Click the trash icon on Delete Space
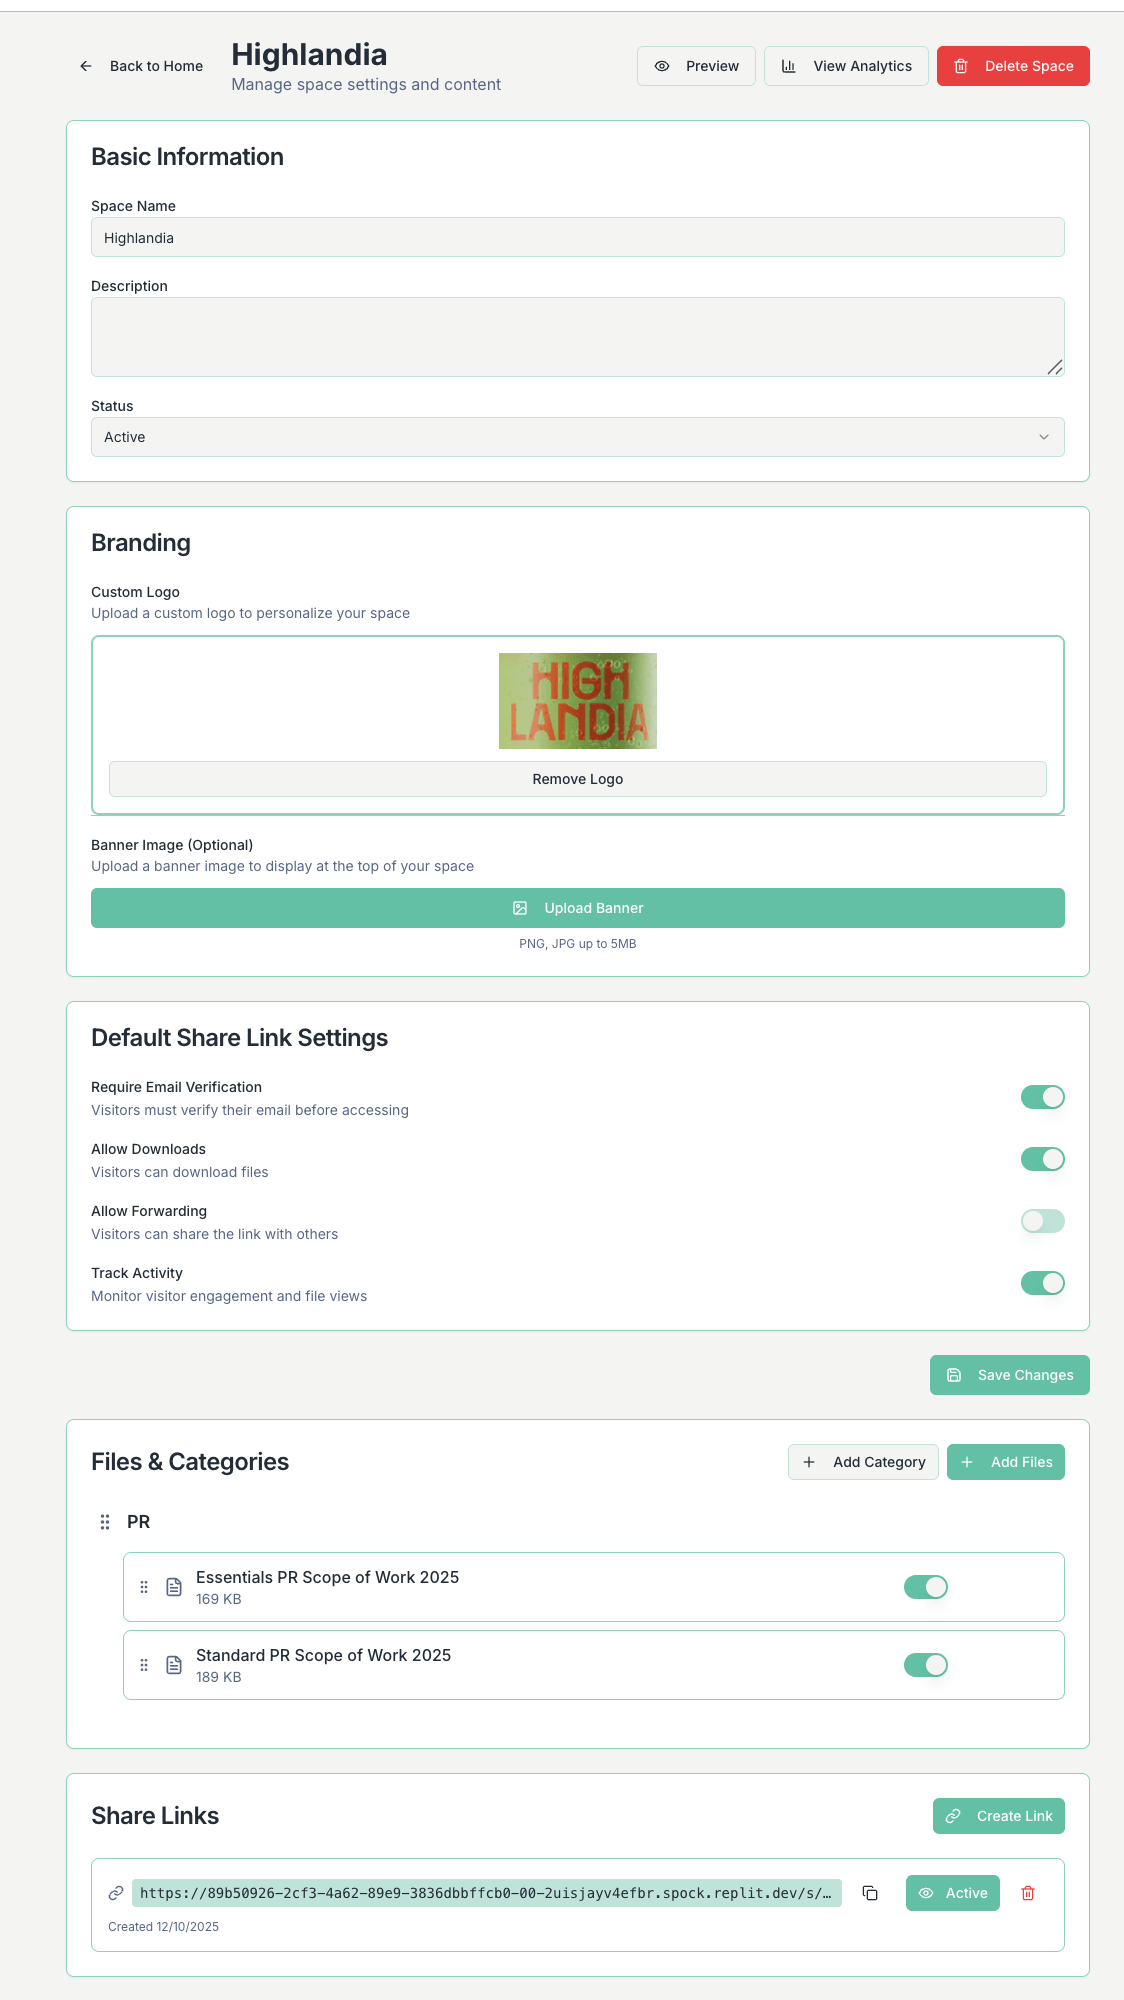 963,66
